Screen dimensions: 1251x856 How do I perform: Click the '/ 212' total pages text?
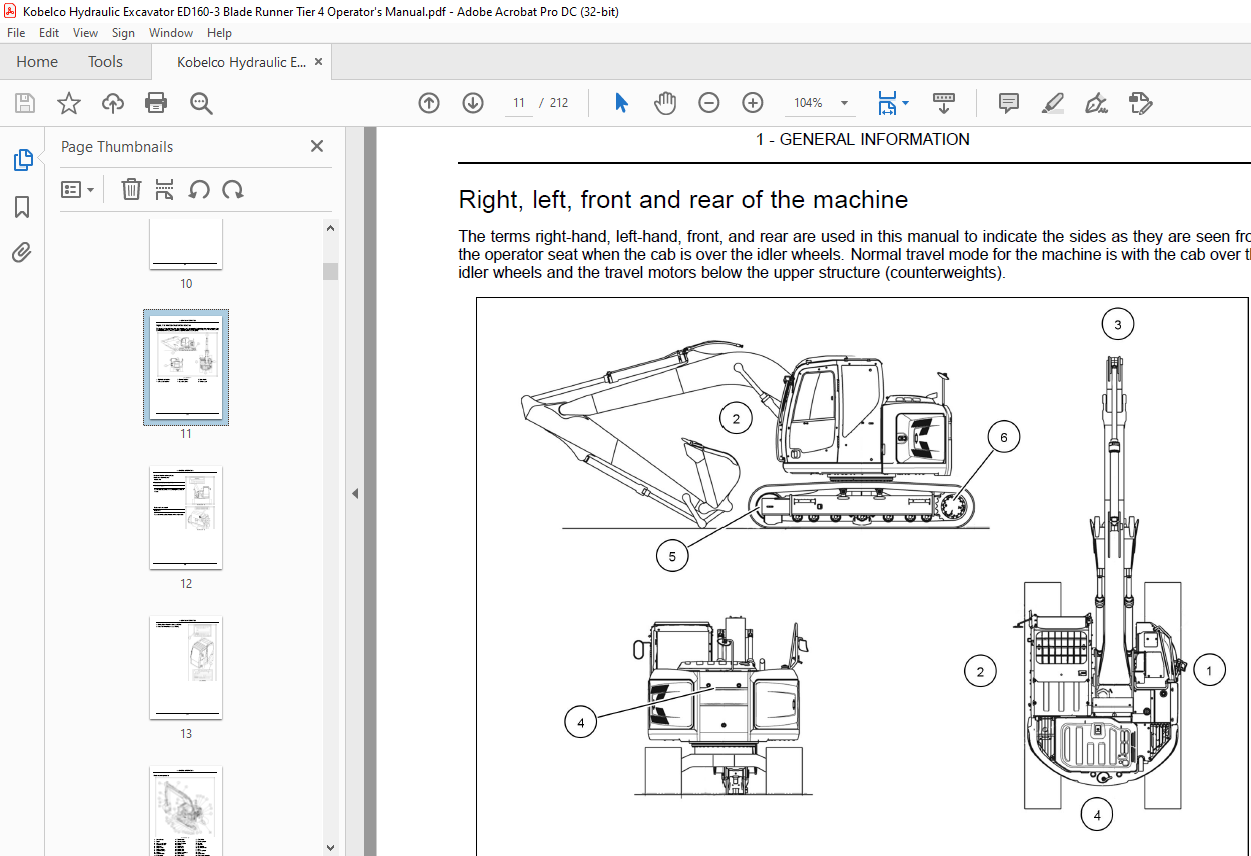(x=553, y=103)
